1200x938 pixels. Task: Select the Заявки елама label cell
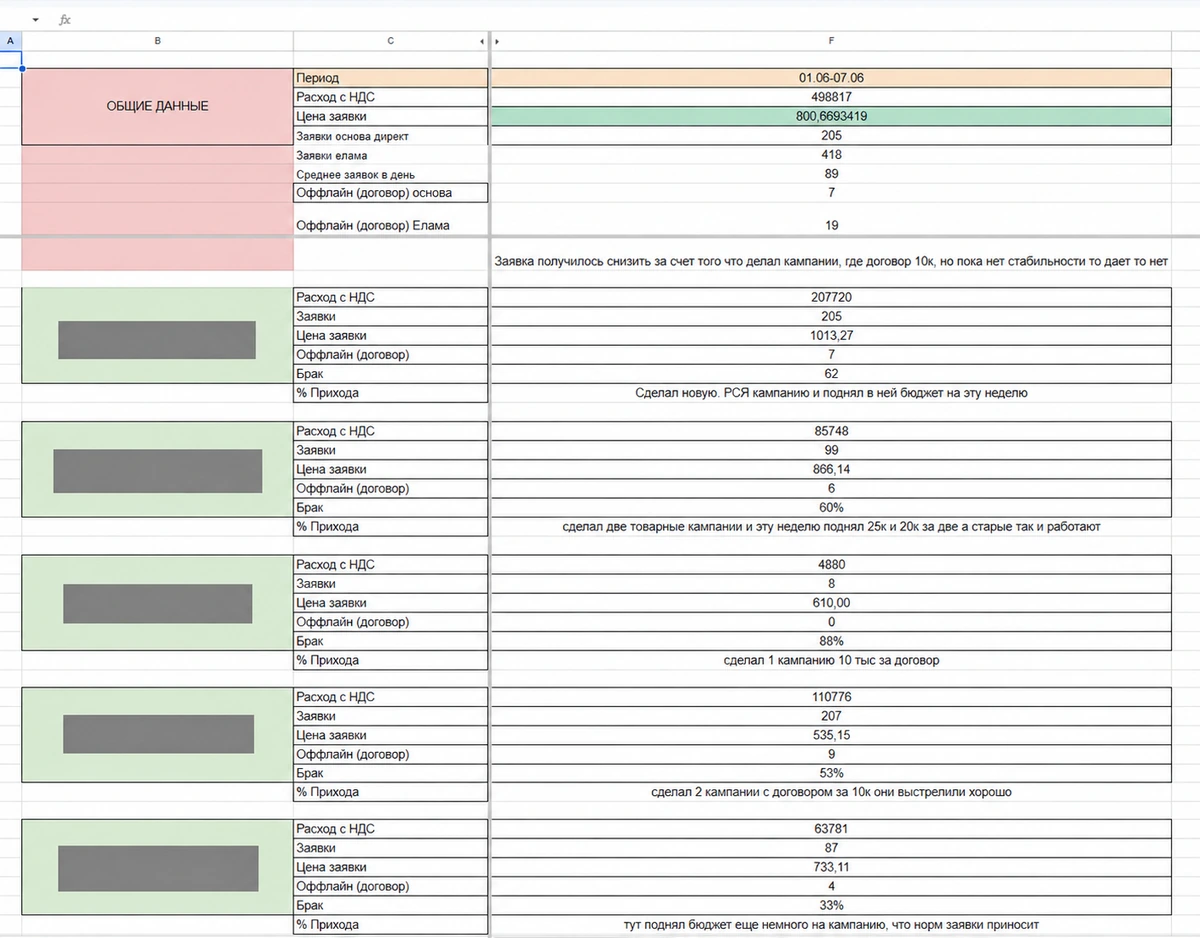390,155
